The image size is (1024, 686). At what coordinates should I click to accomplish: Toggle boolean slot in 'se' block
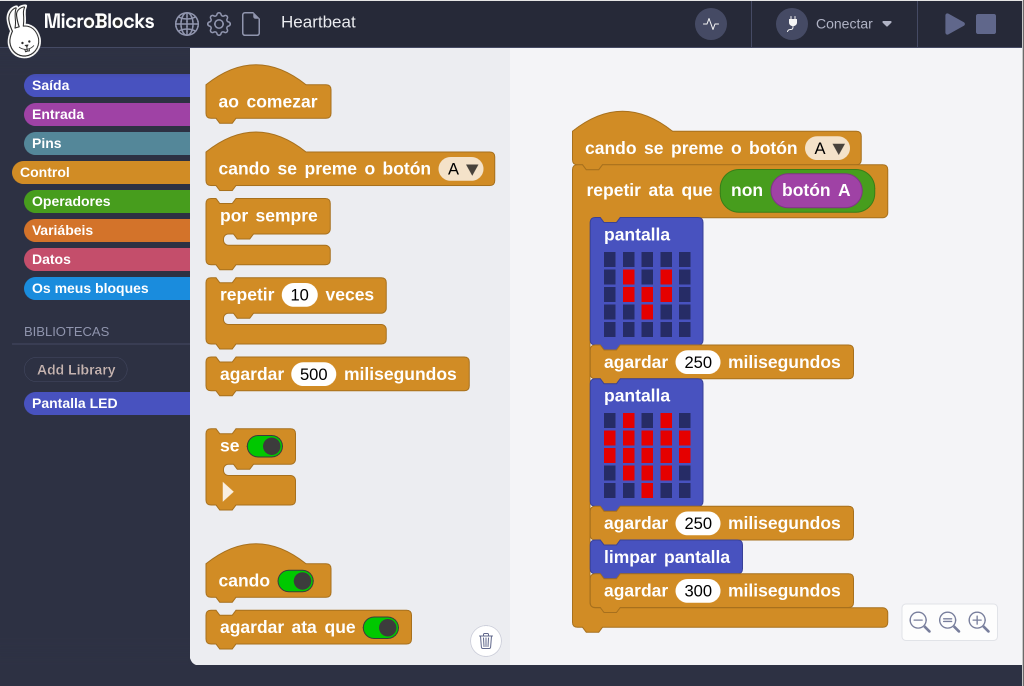click(264, 446)
